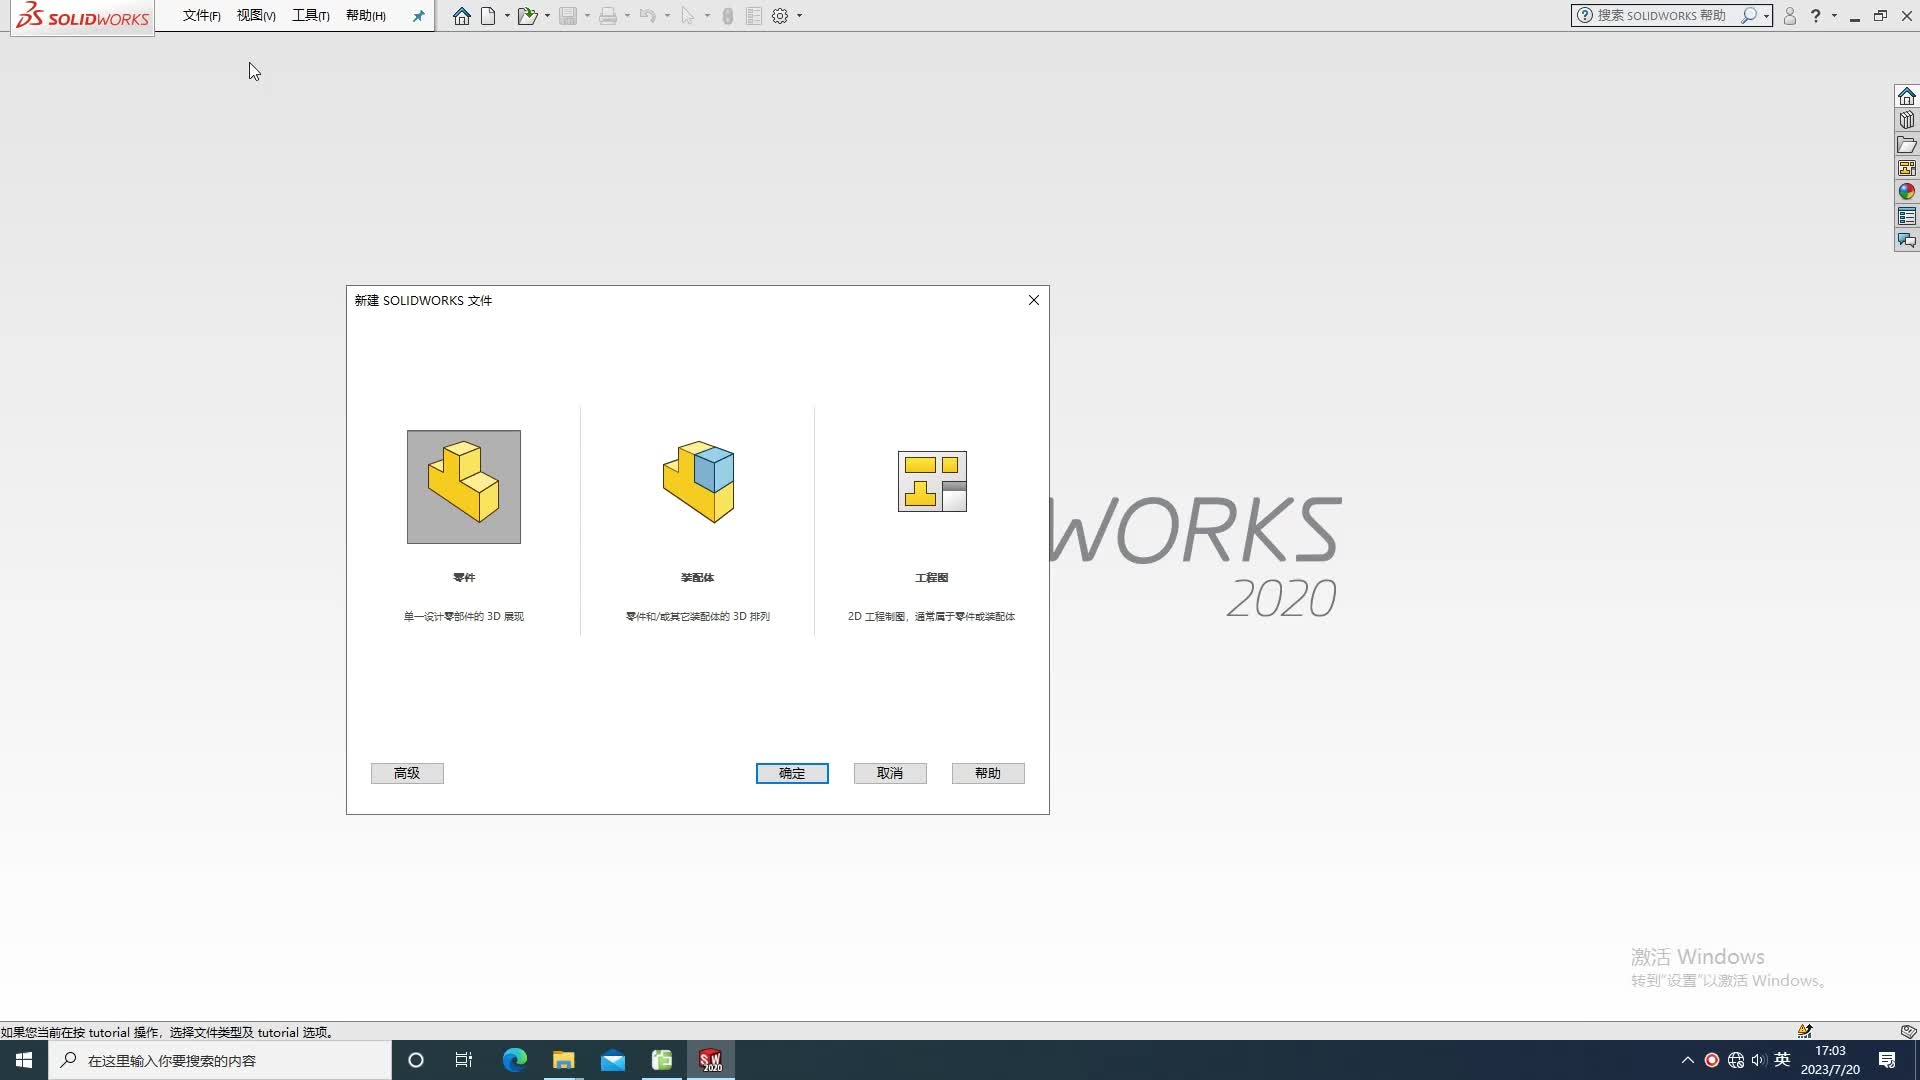Click the Select cursor tool icon

click(x=688, y=16)
